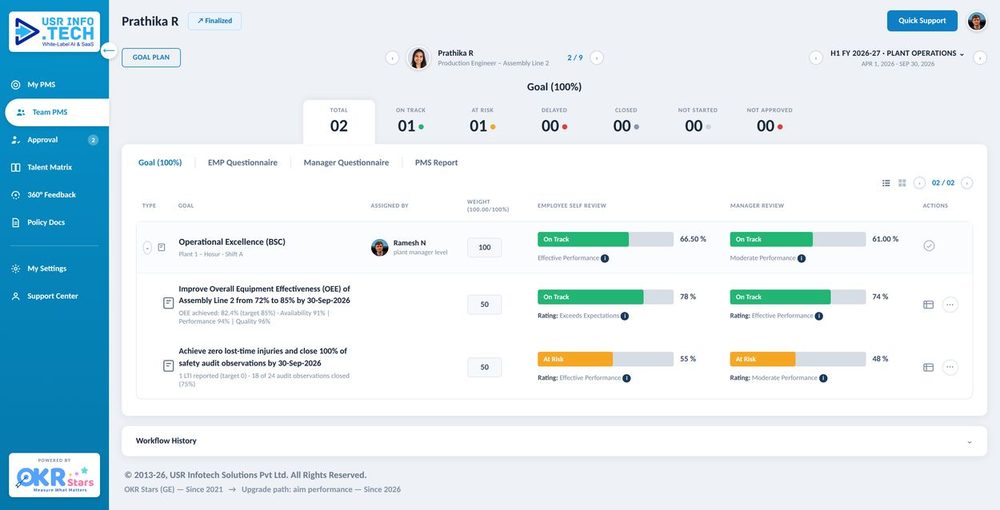This screenshot has width=1000, height=510.
Task: Click the Operational Excellence manager review progress bar
Action: click(x=798, y=240)
